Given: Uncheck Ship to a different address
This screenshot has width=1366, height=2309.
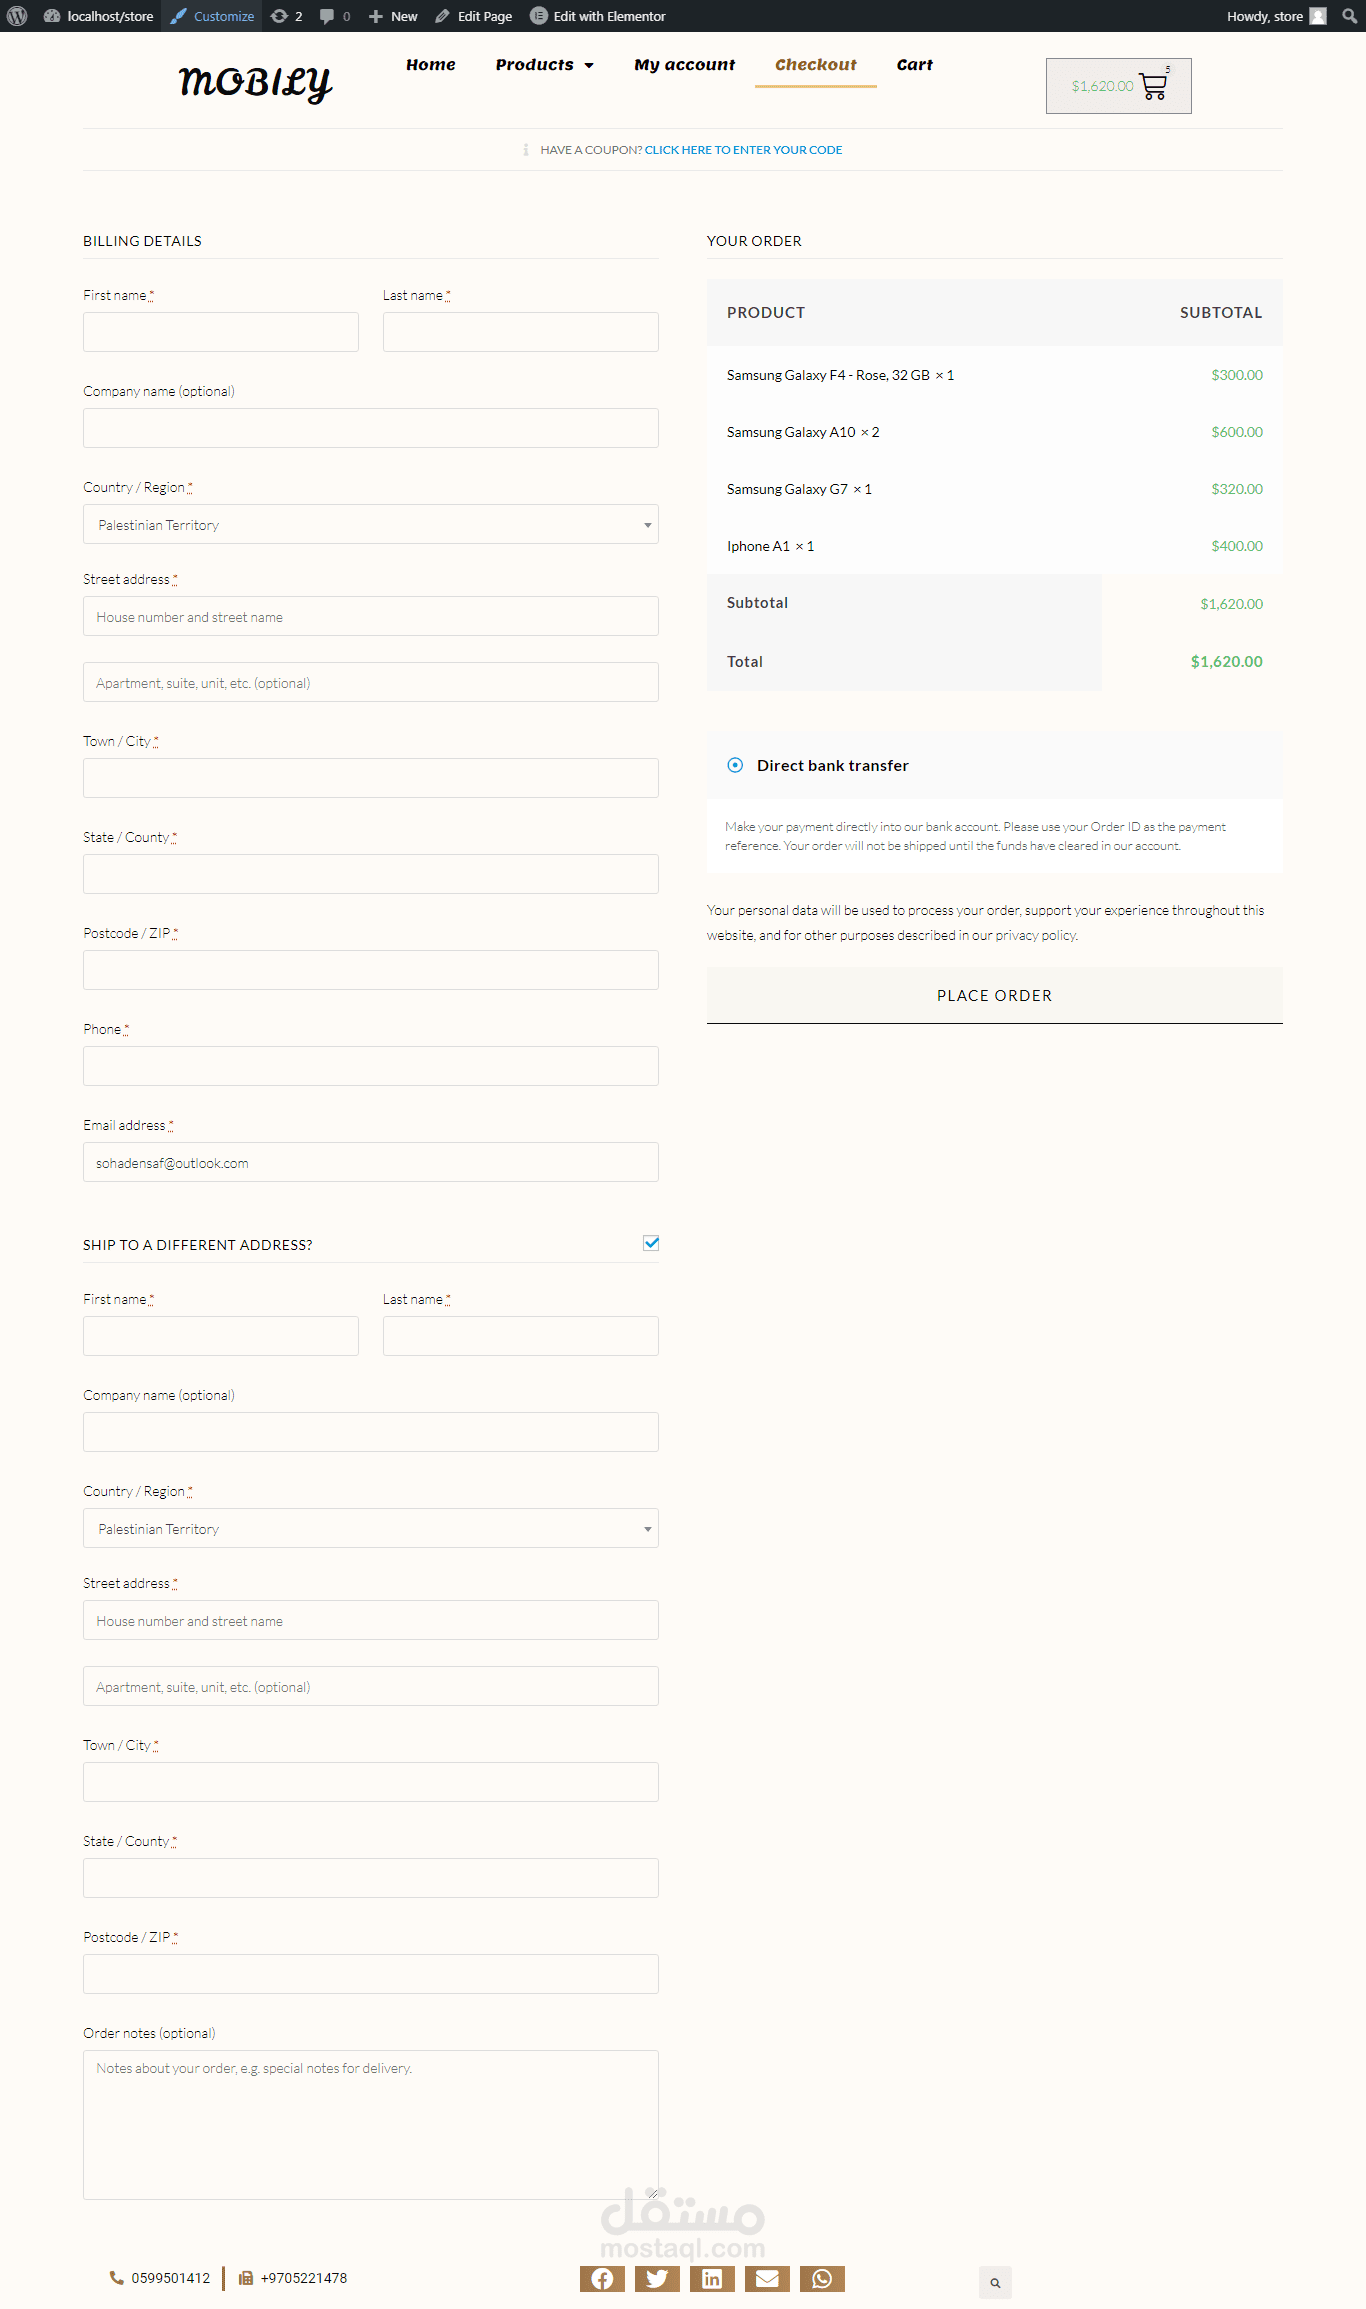Looking at the screenshot, I should [651, 1243].
